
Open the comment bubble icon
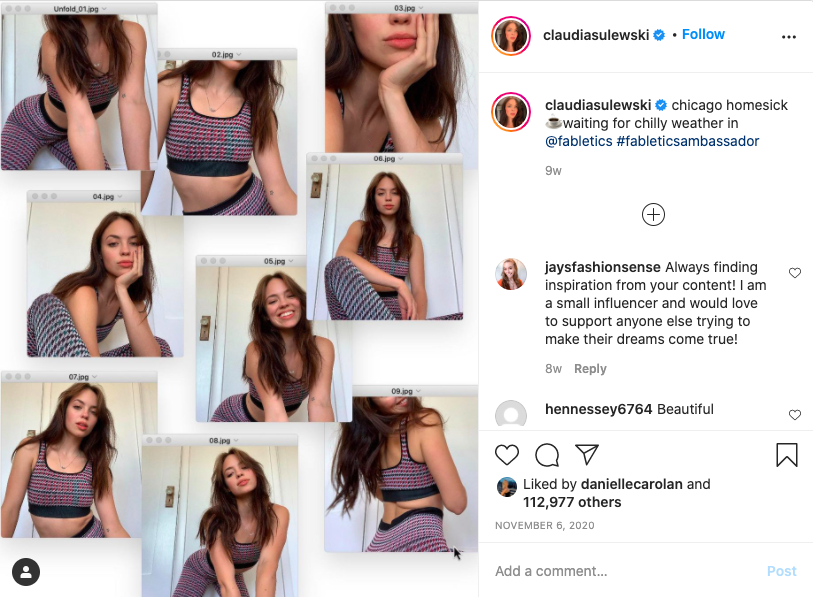pos(547,455)
